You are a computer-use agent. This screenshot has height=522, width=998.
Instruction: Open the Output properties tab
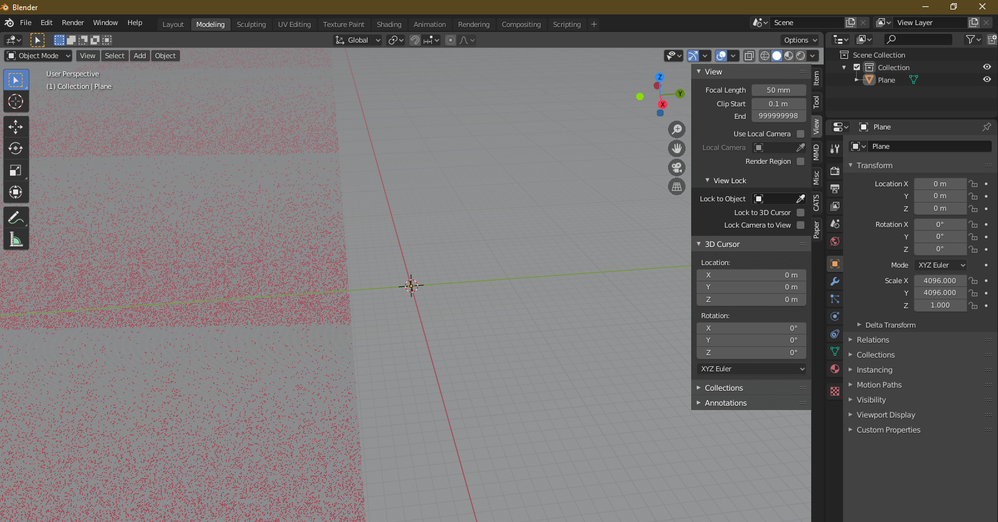click(x=834, y=188)
